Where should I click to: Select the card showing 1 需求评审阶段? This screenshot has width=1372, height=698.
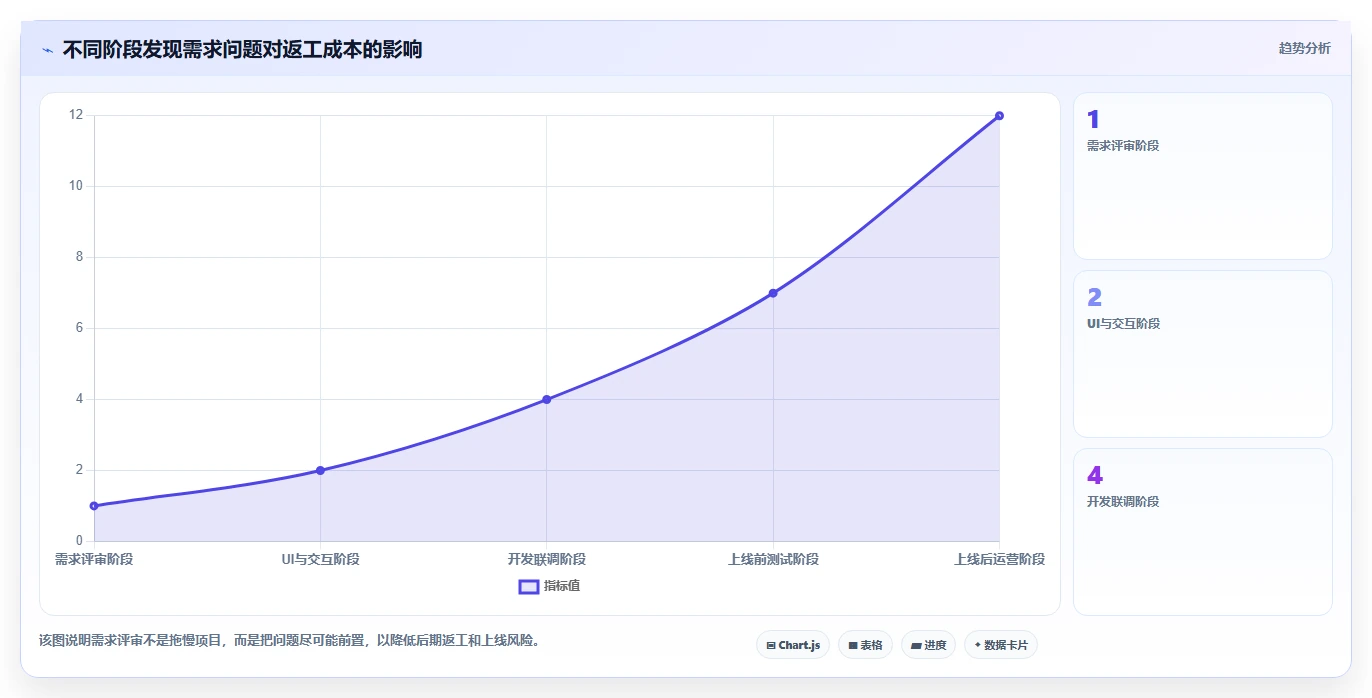(x=1202, y=176)
